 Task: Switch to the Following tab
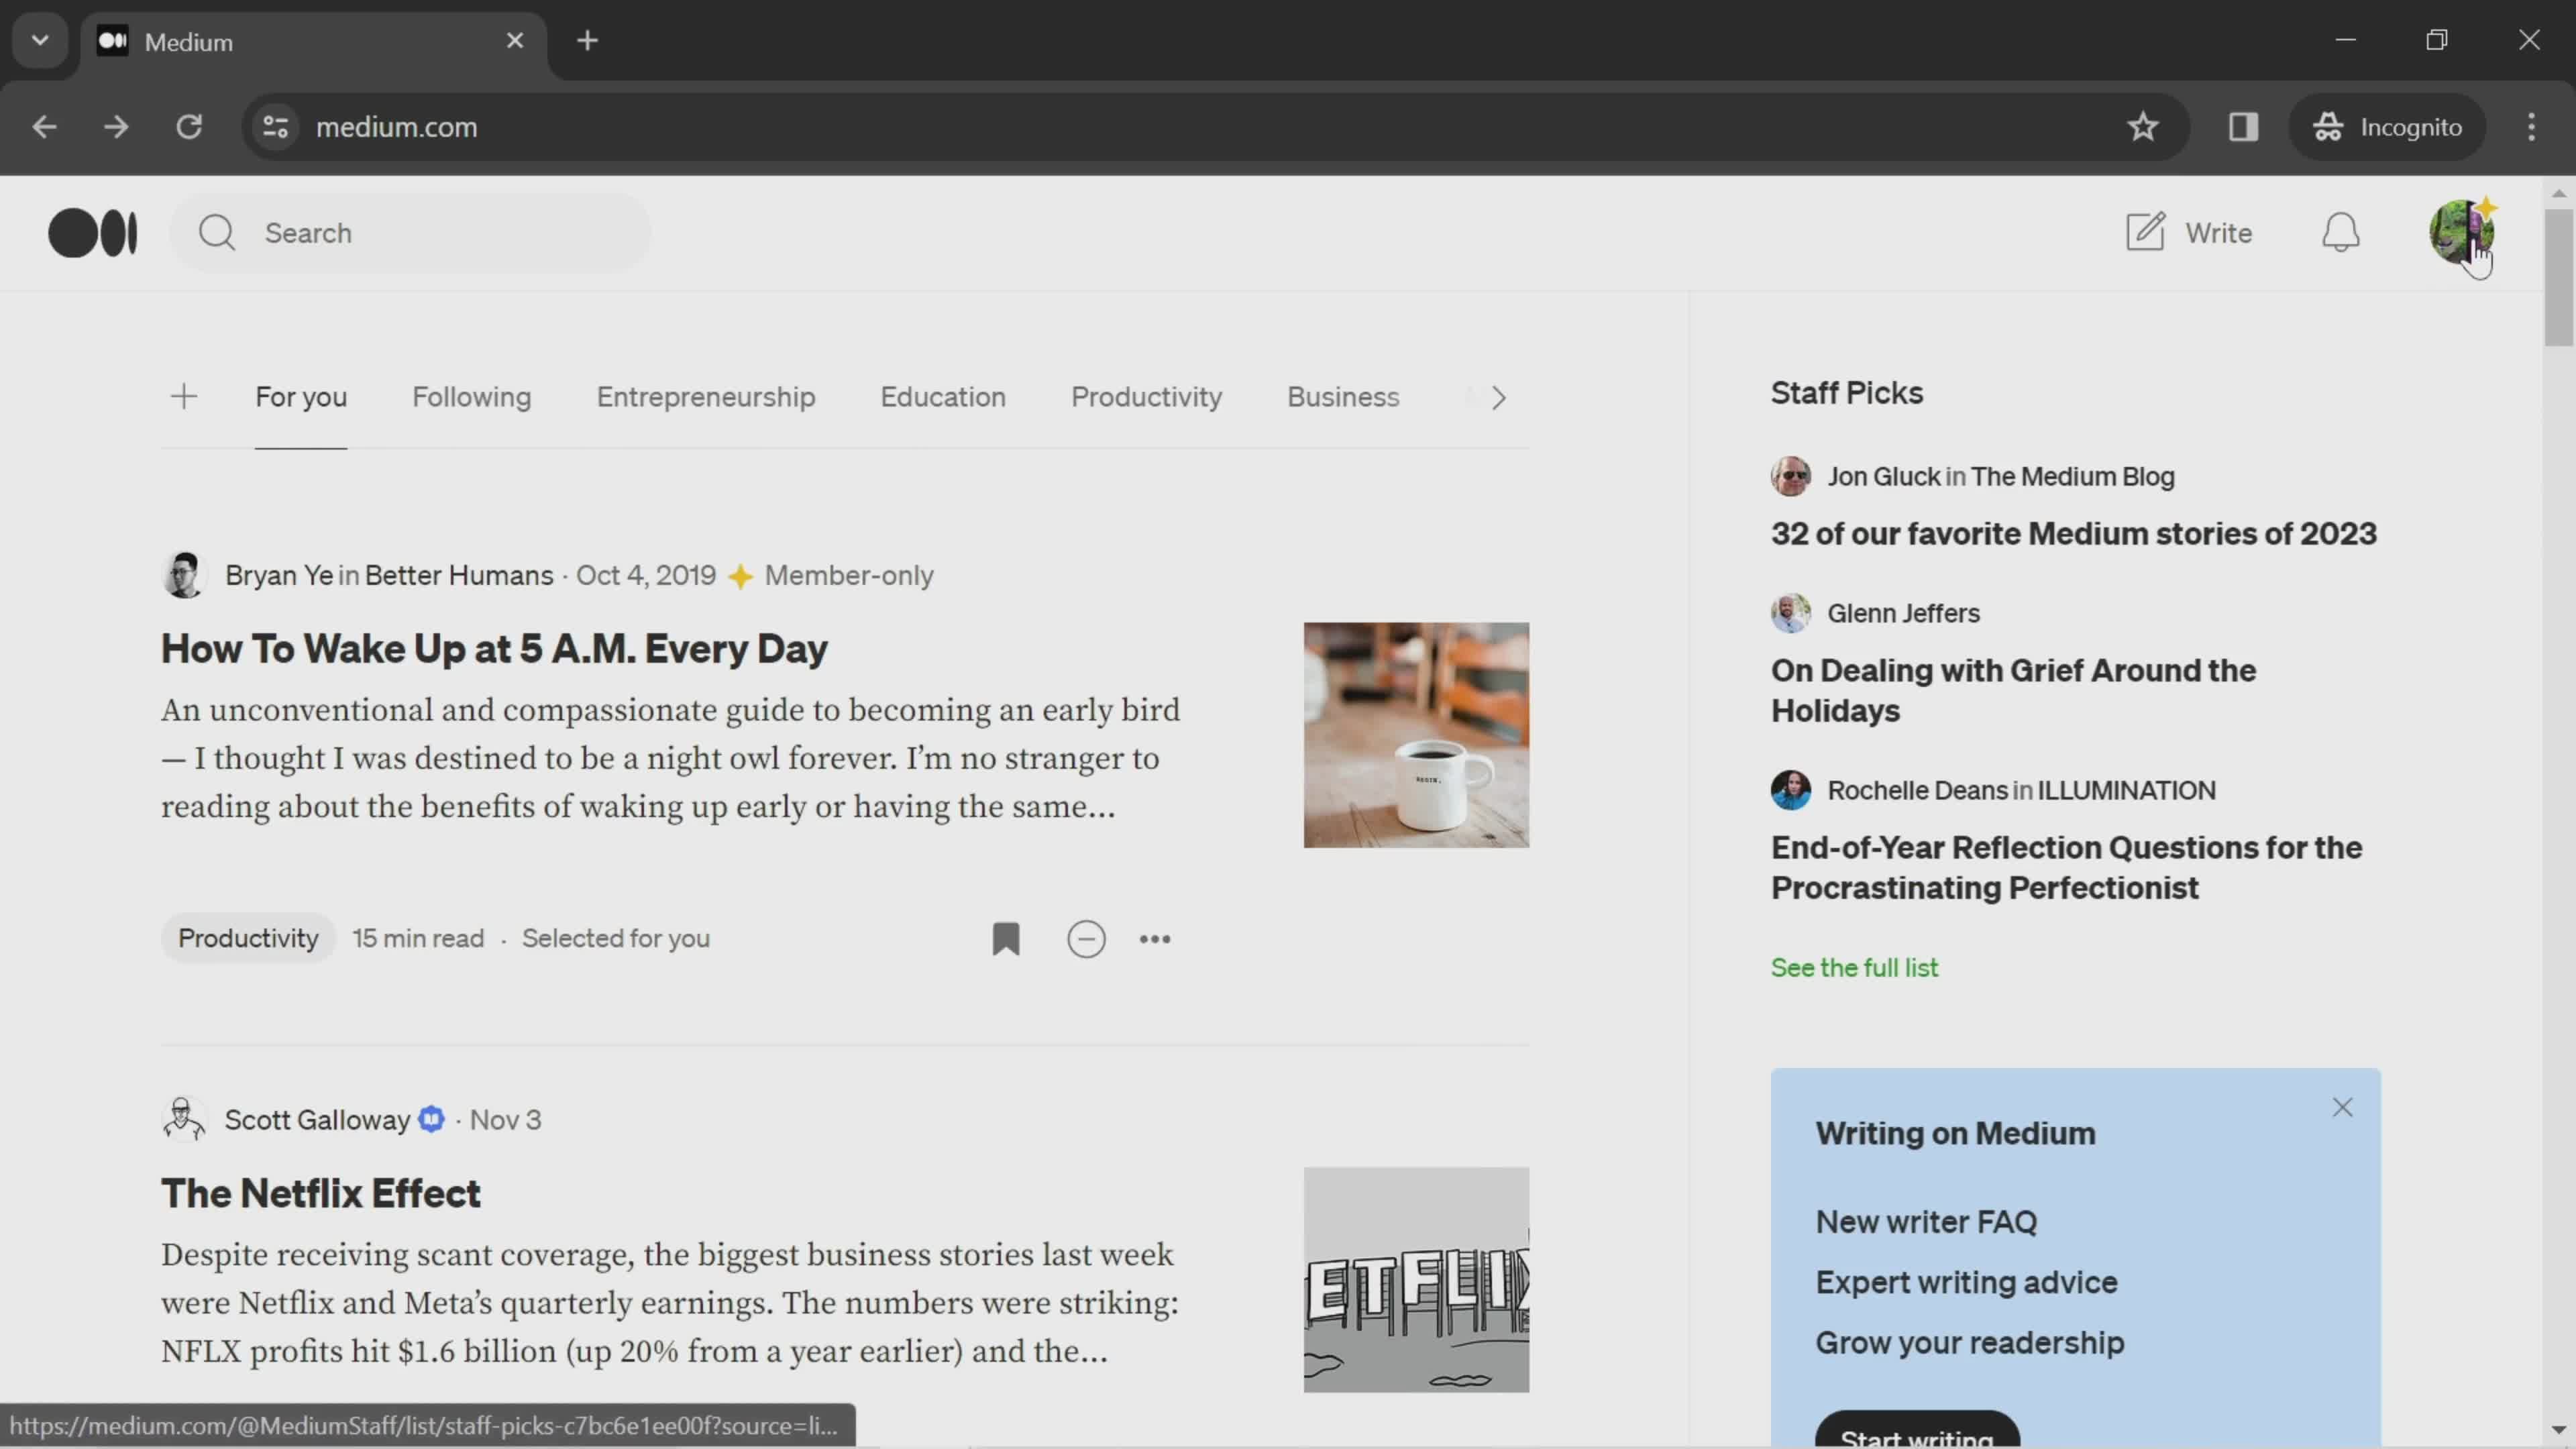click(x=472, y=397)
